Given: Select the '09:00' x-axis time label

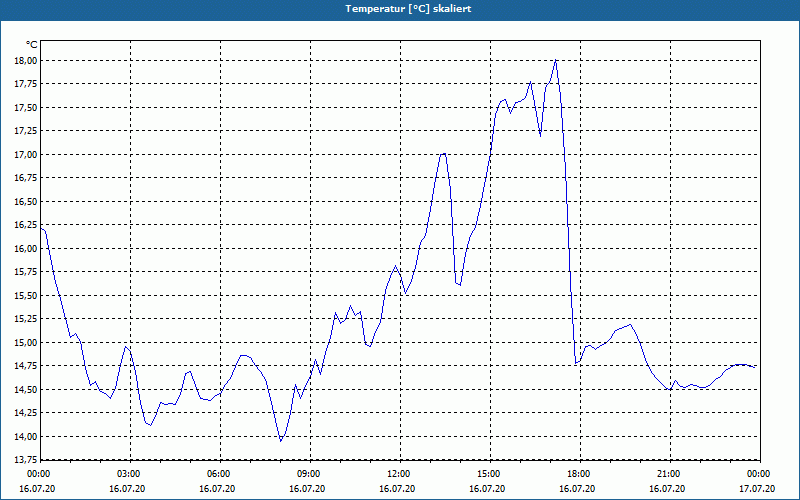Looking at the screenshot, I should pyautogui.click(x=308, y=474).
